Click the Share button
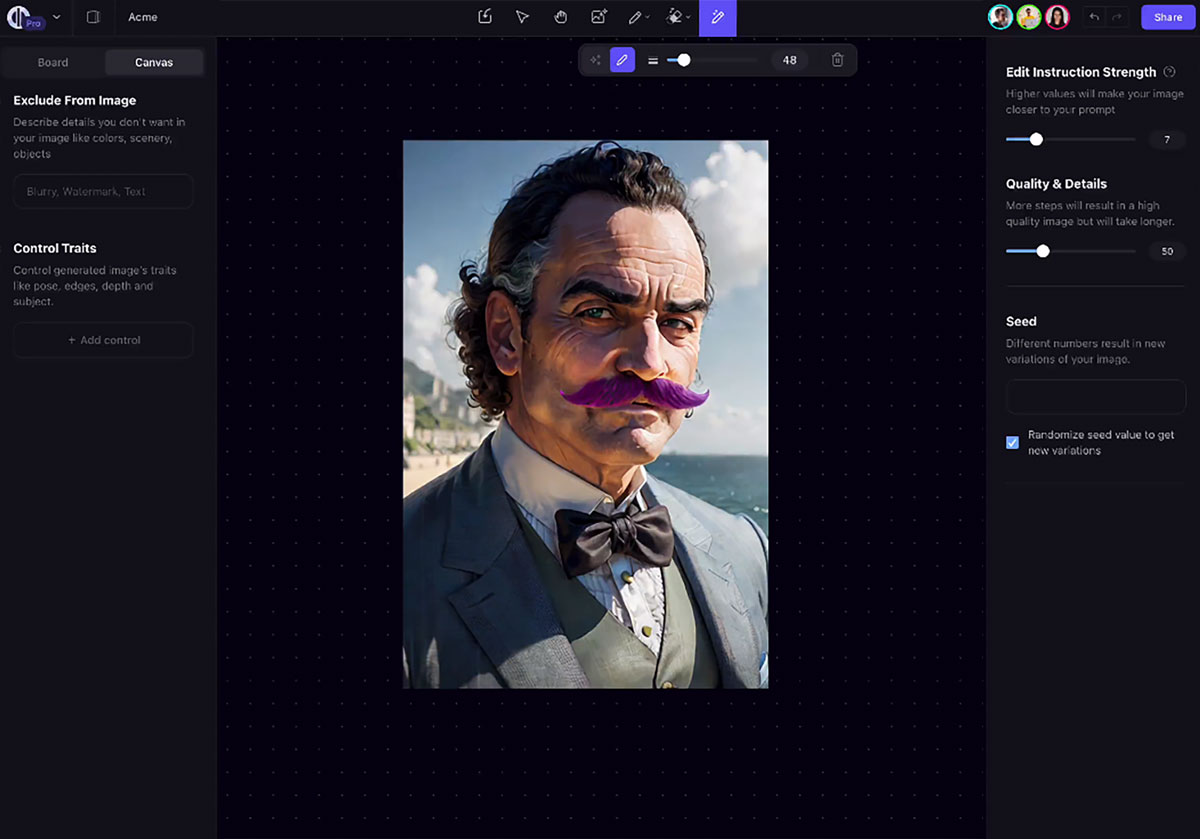 (x=1168, y=17)
